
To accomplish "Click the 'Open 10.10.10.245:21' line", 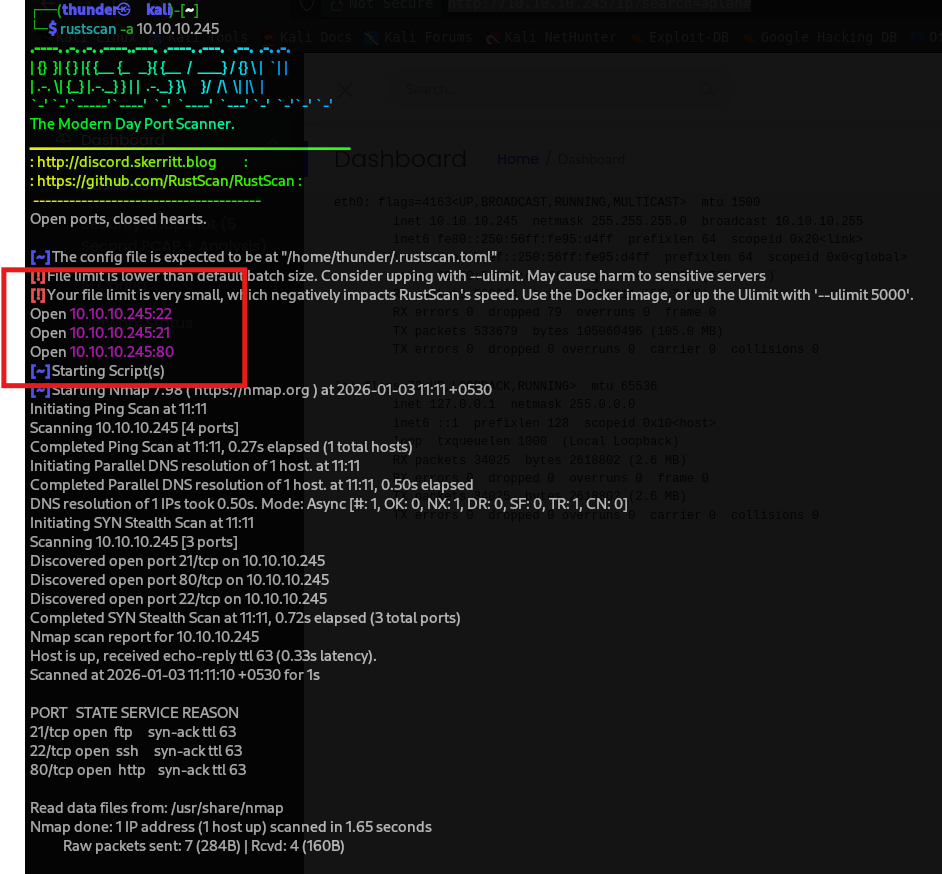I will [100, 333].
